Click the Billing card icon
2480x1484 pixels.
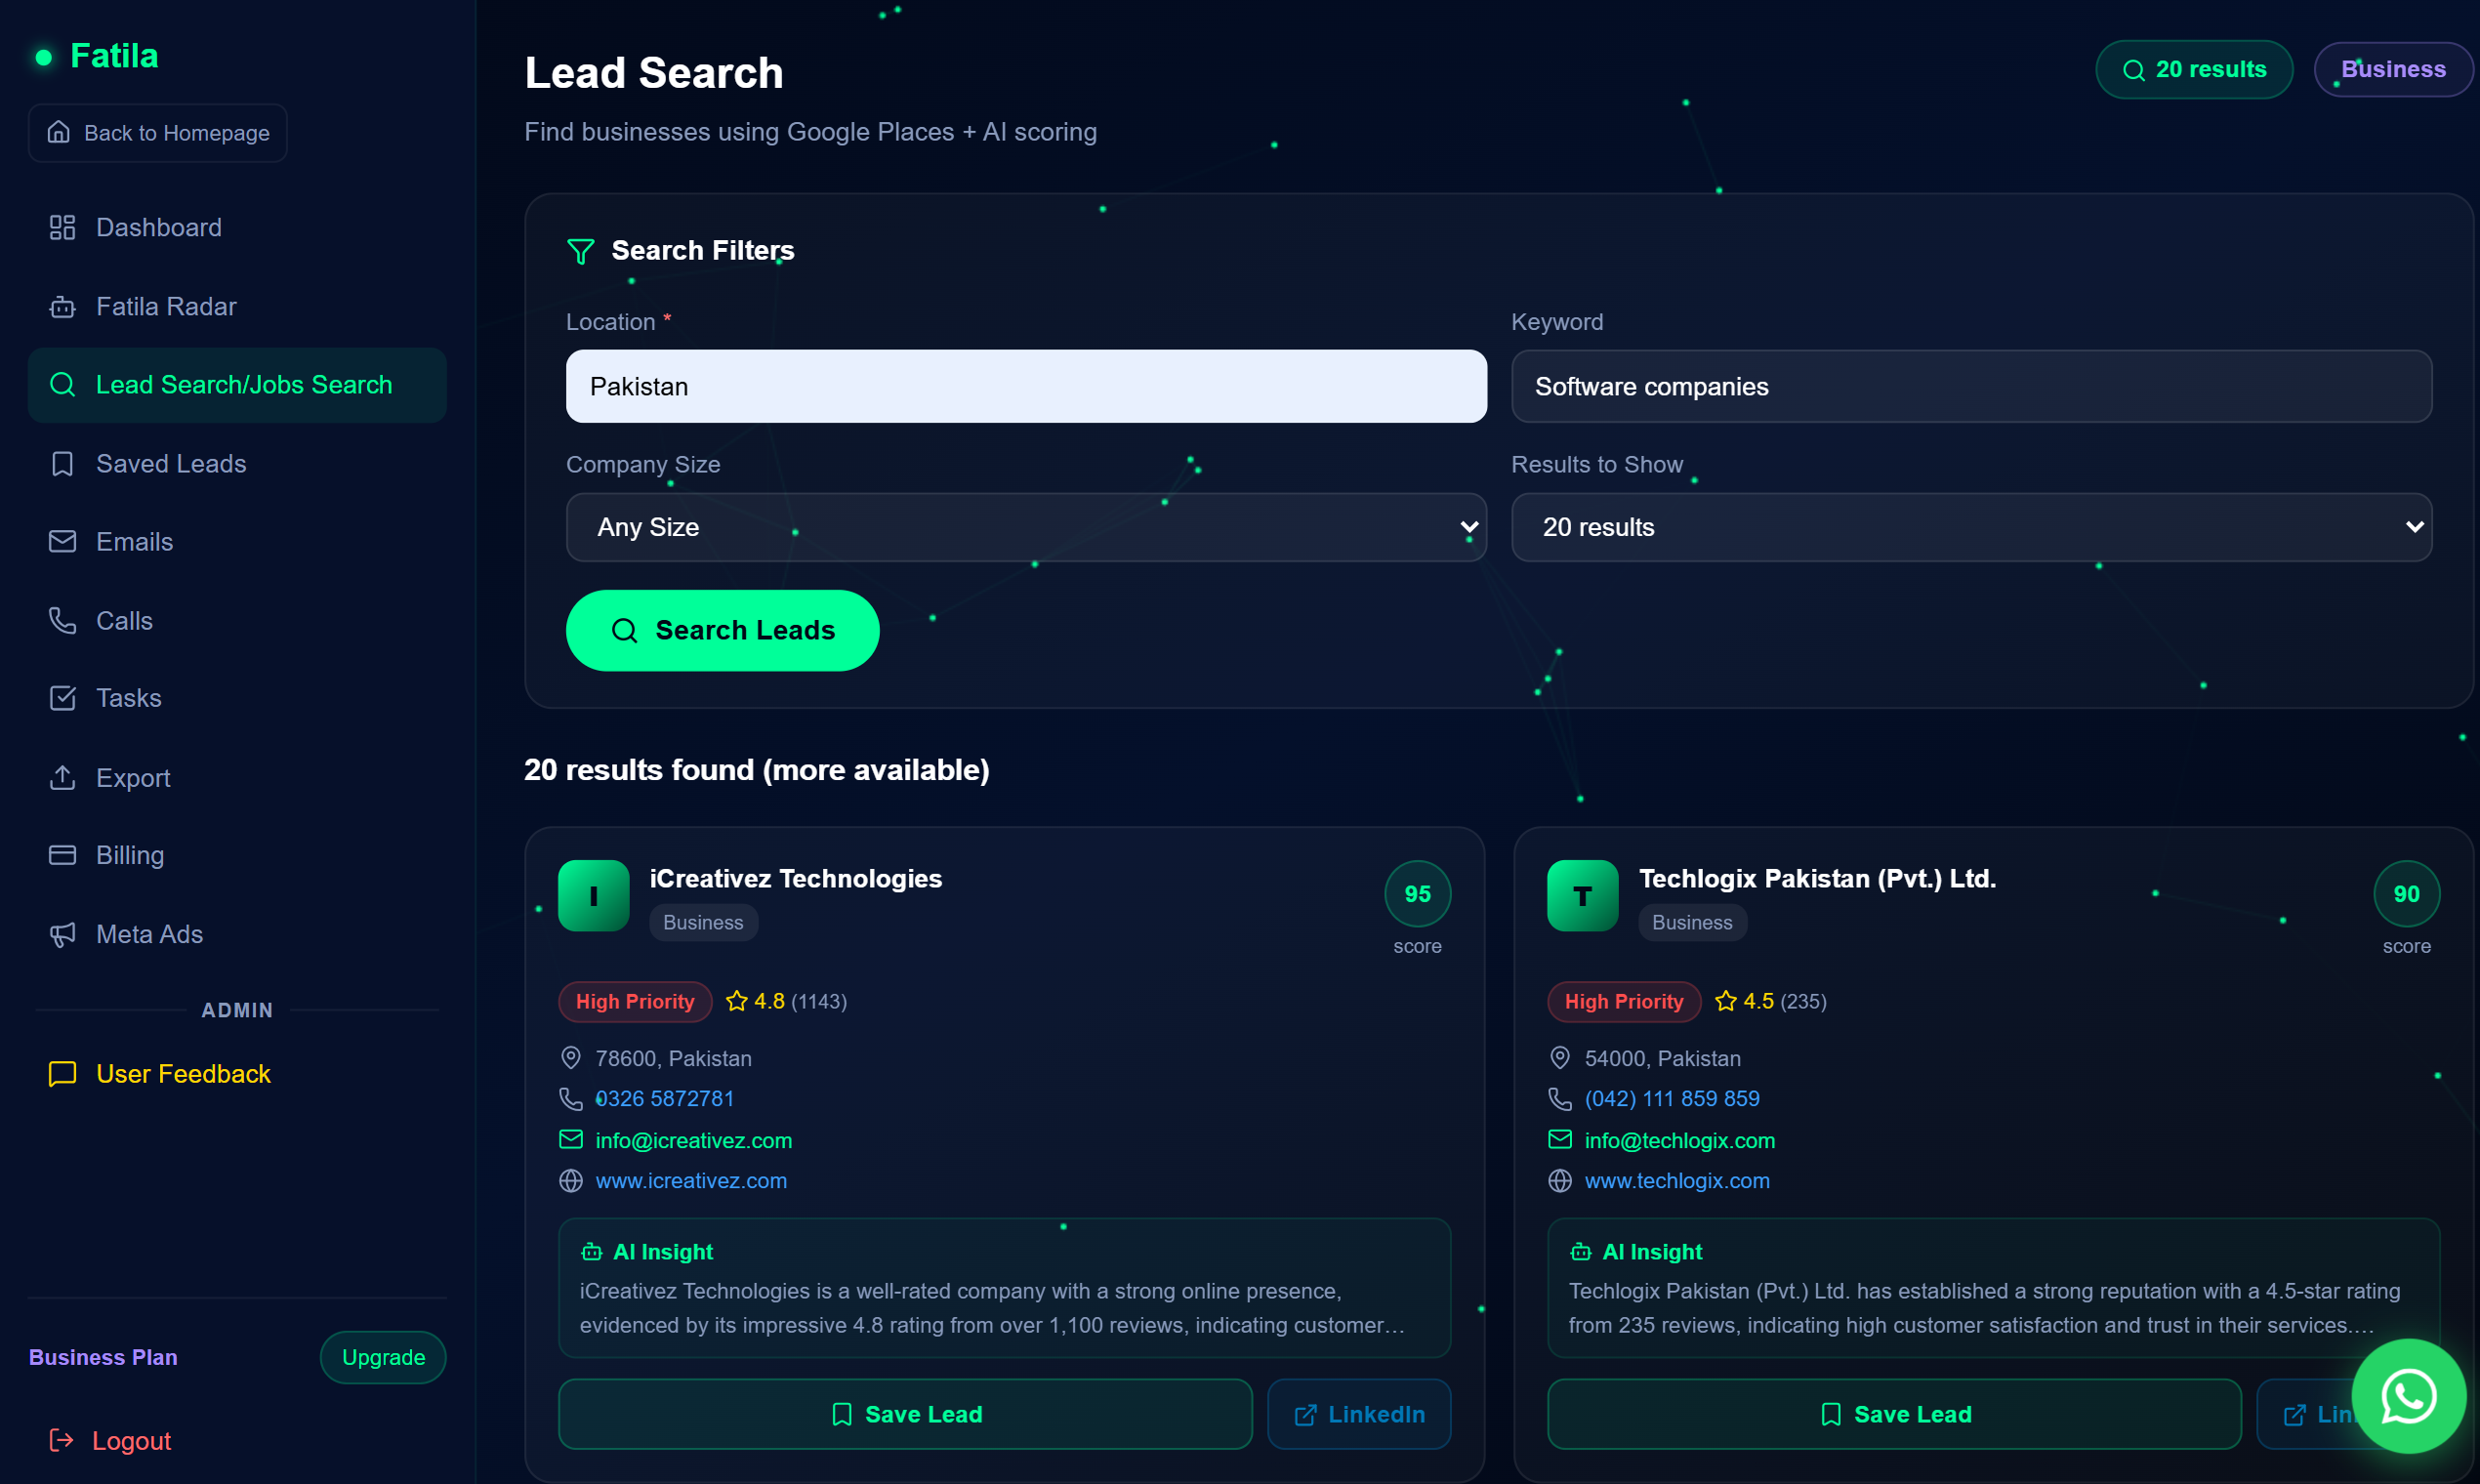62,855
